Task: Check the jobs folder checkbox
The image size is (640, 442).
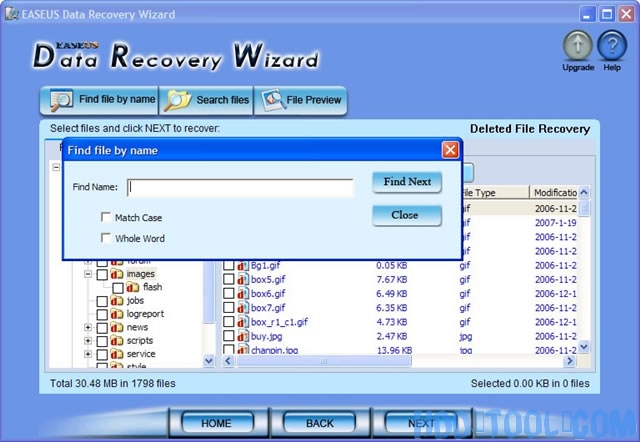Action: click(x=102, y=301)
